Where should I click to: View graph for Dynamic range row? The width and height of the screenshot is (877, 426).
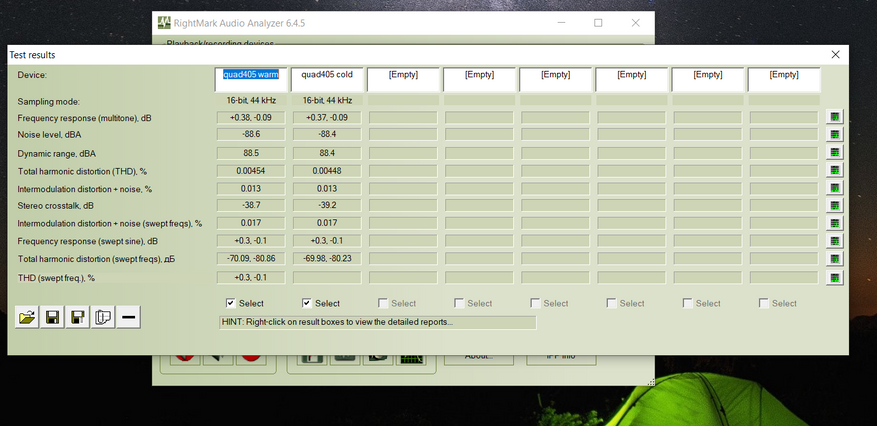click(835, 153)
